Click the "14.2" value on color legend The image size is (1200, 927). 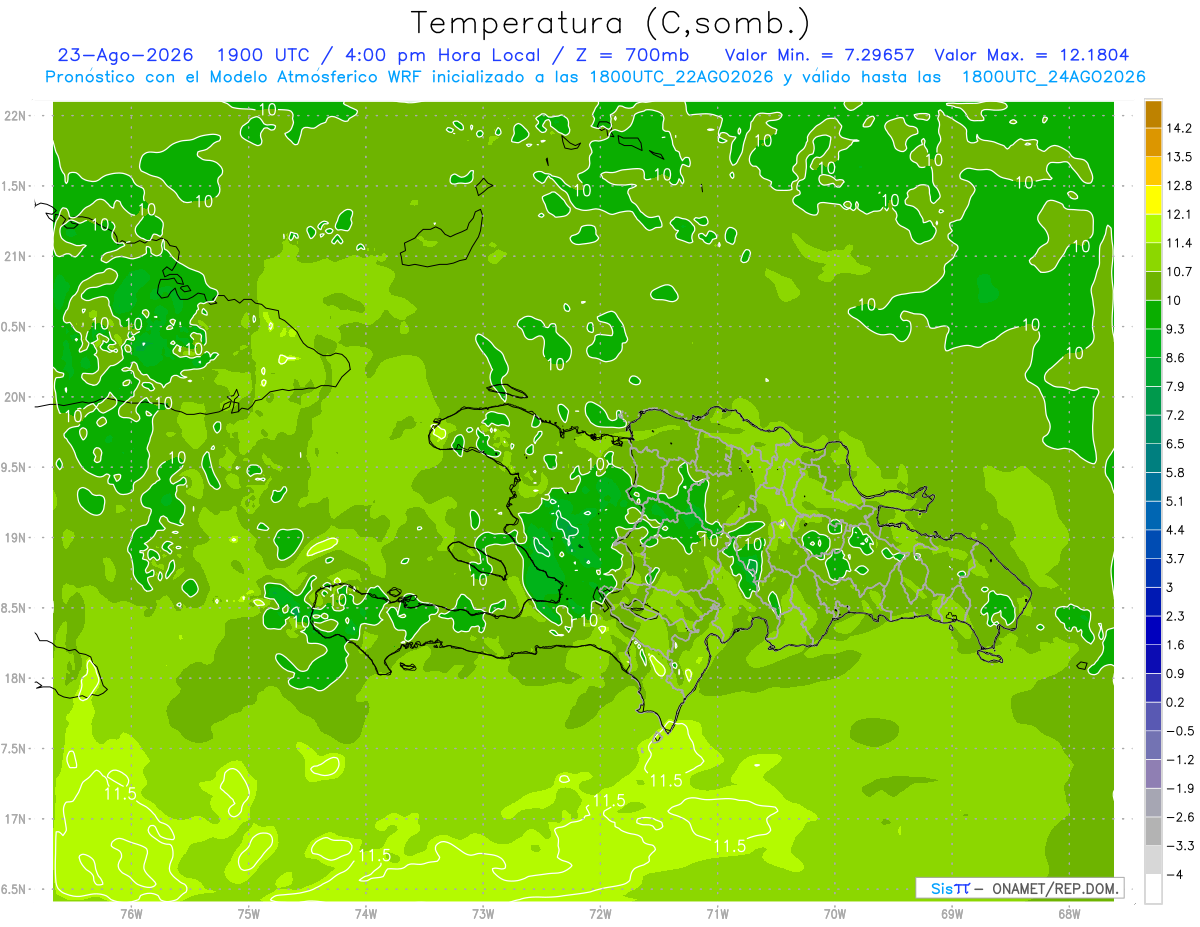coord(1179,128)
